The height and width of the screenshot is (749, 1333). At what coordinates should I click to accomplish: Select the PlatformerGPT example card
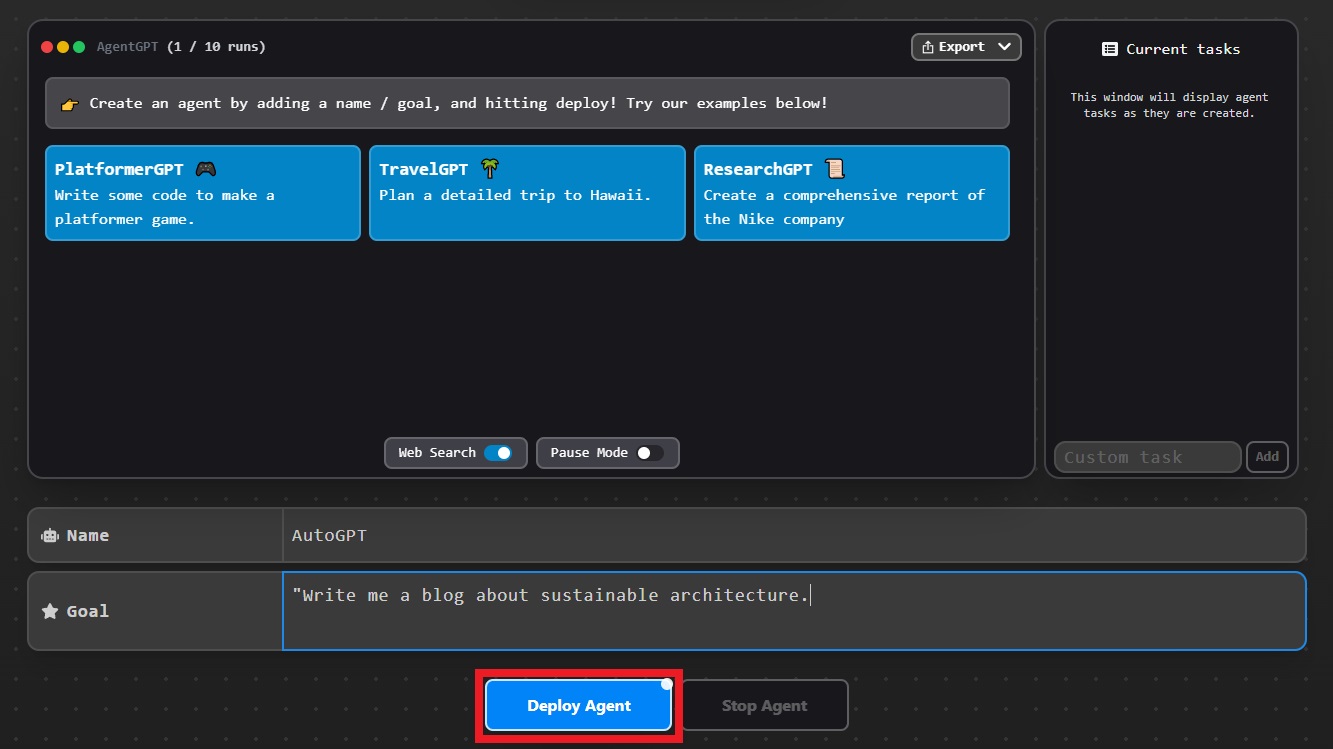pos(203,193)
